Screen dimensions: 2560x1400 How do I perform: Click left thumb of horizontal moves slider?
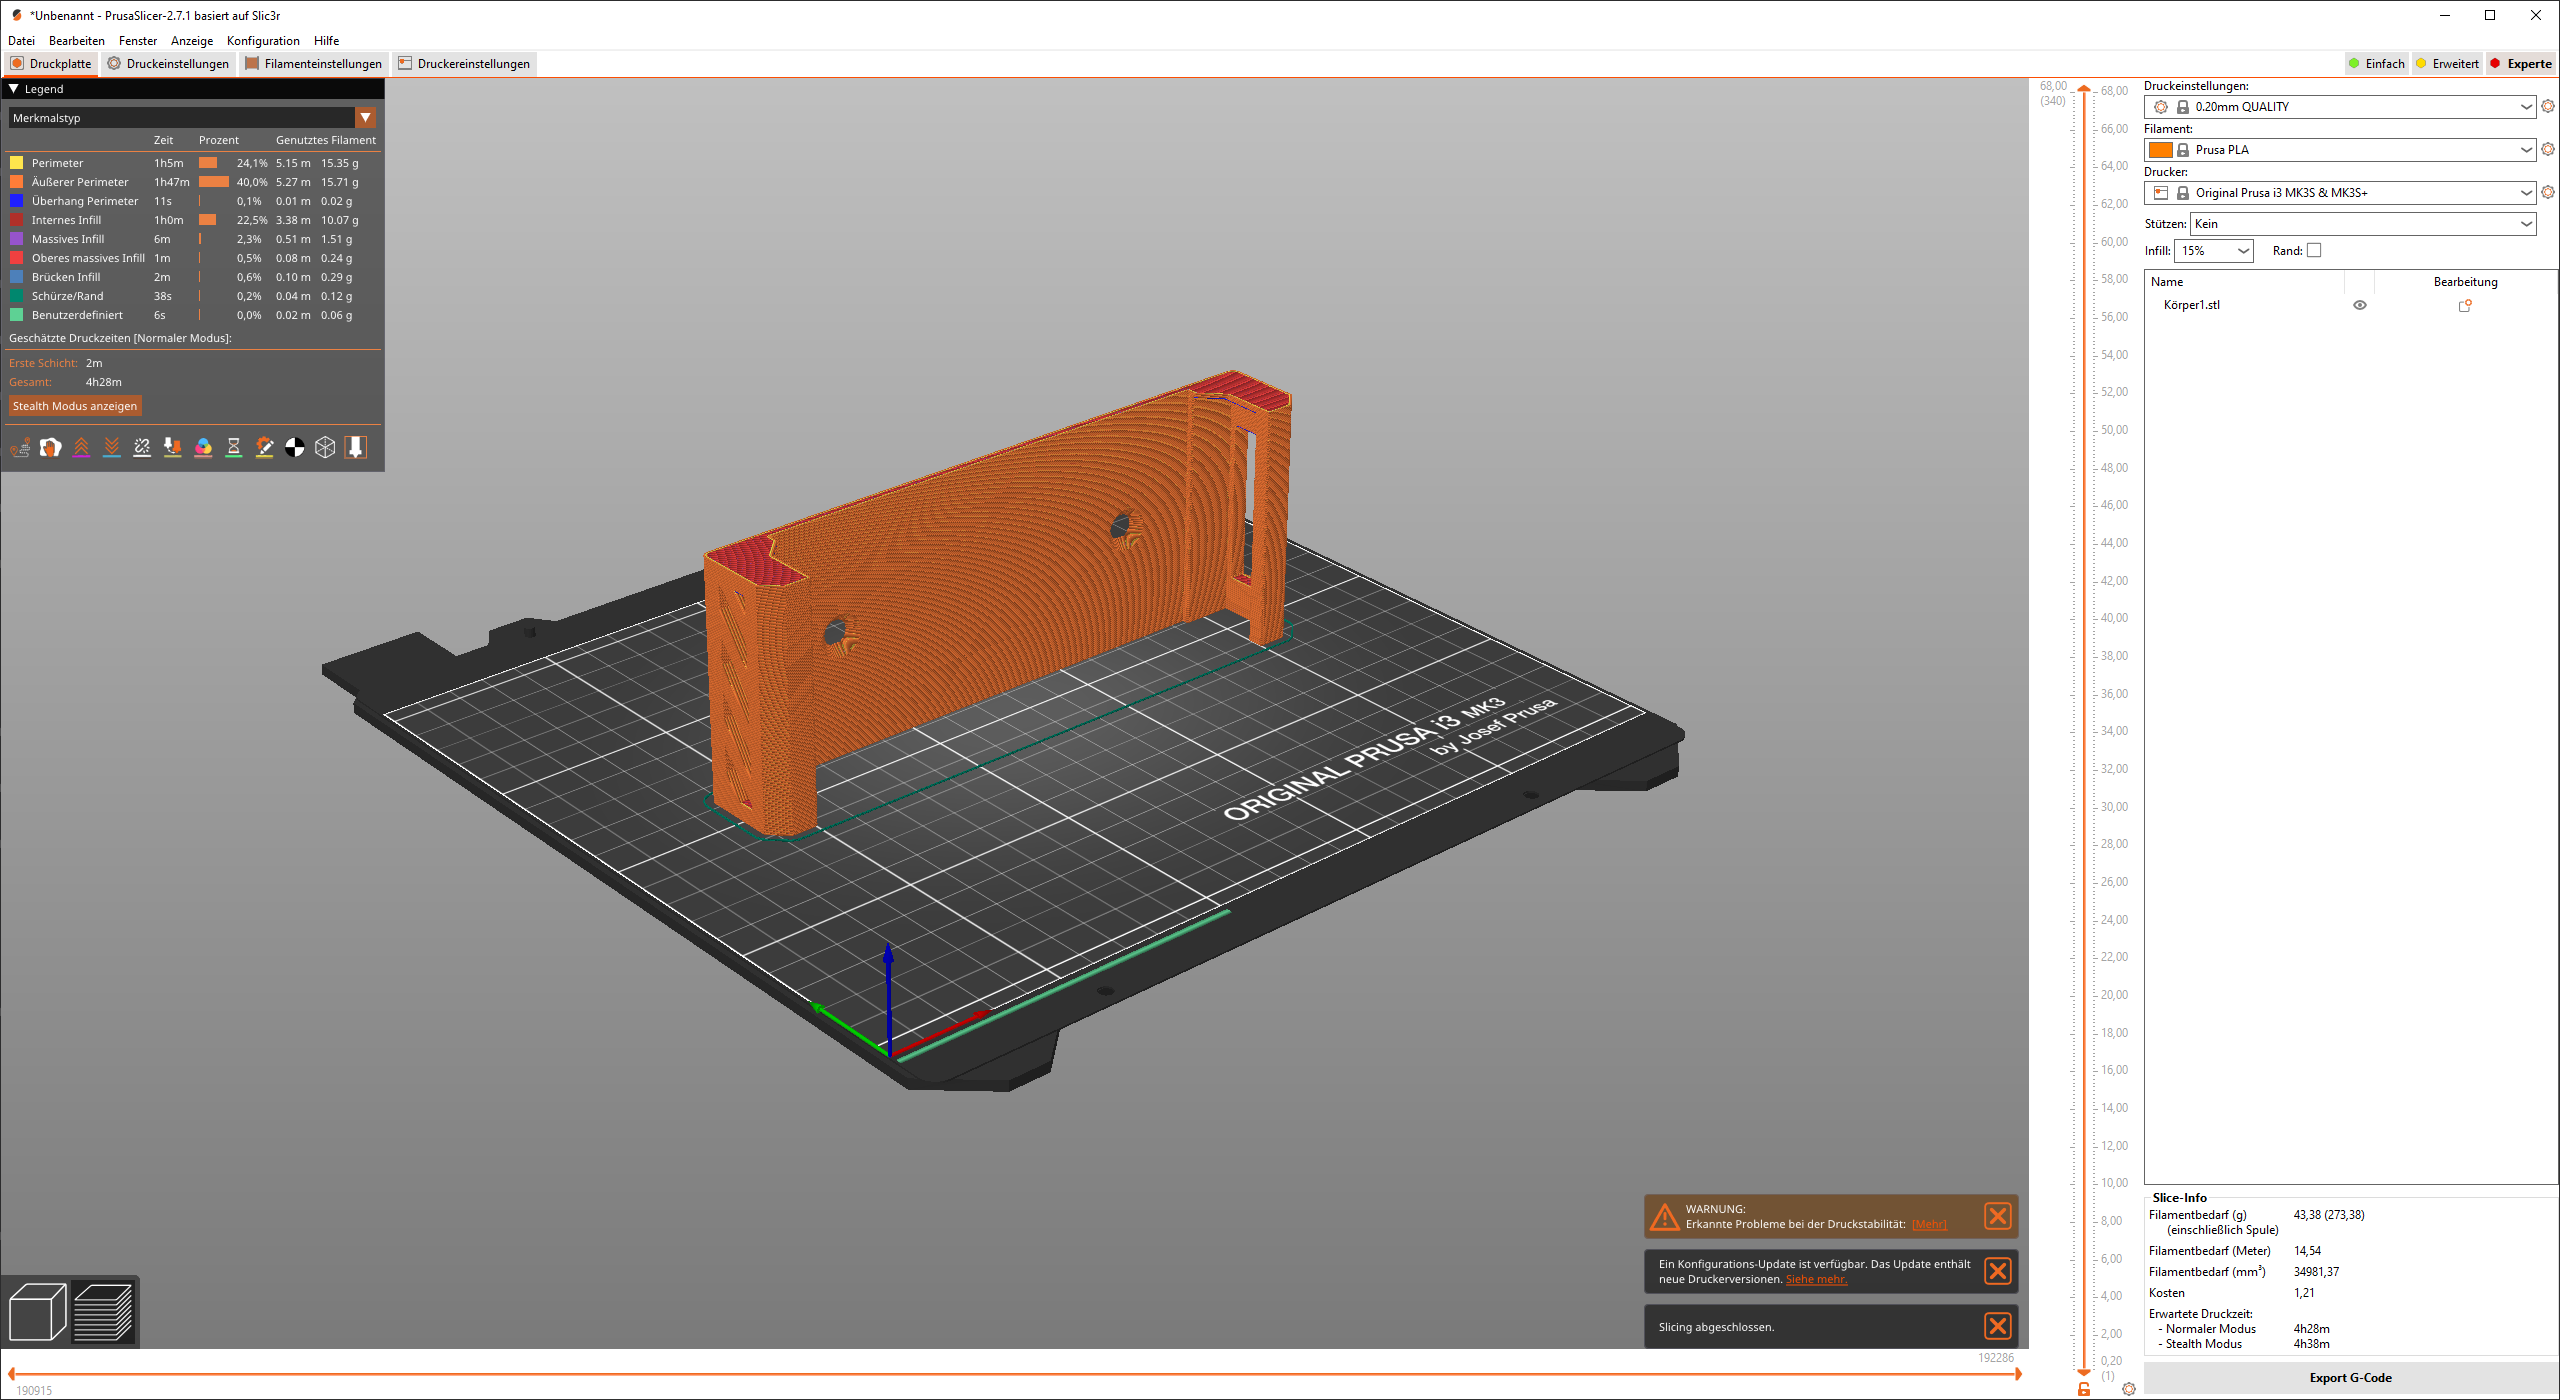point(10,1374)
